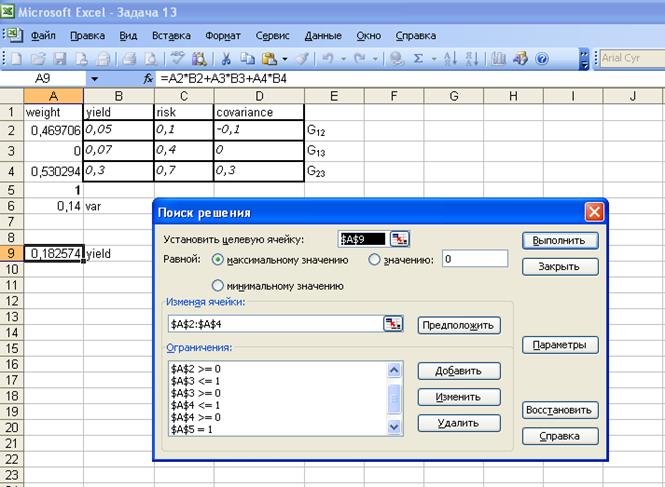This screenshot has width=665, height=487.
Task: Select the 'минимальному значению' radio button
Action: point(218,285)
